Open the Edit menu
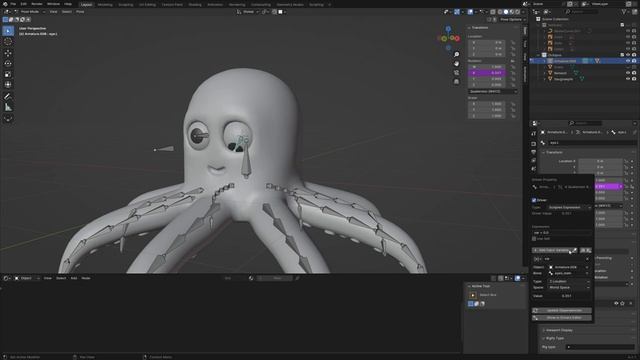640x360 pixels. (x=24, y=4)
